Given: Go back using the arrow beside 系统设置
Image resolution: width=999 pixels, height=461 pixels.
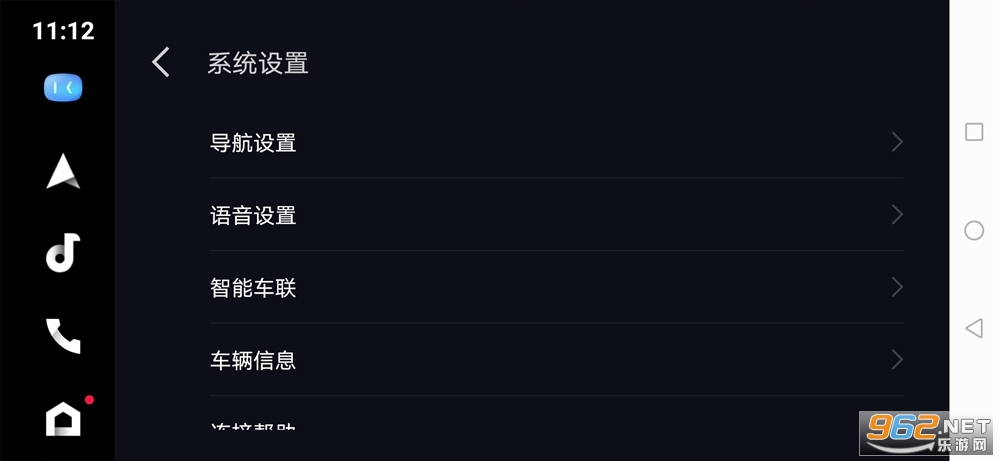Looking at the screenshot, I should pos(161,63).
